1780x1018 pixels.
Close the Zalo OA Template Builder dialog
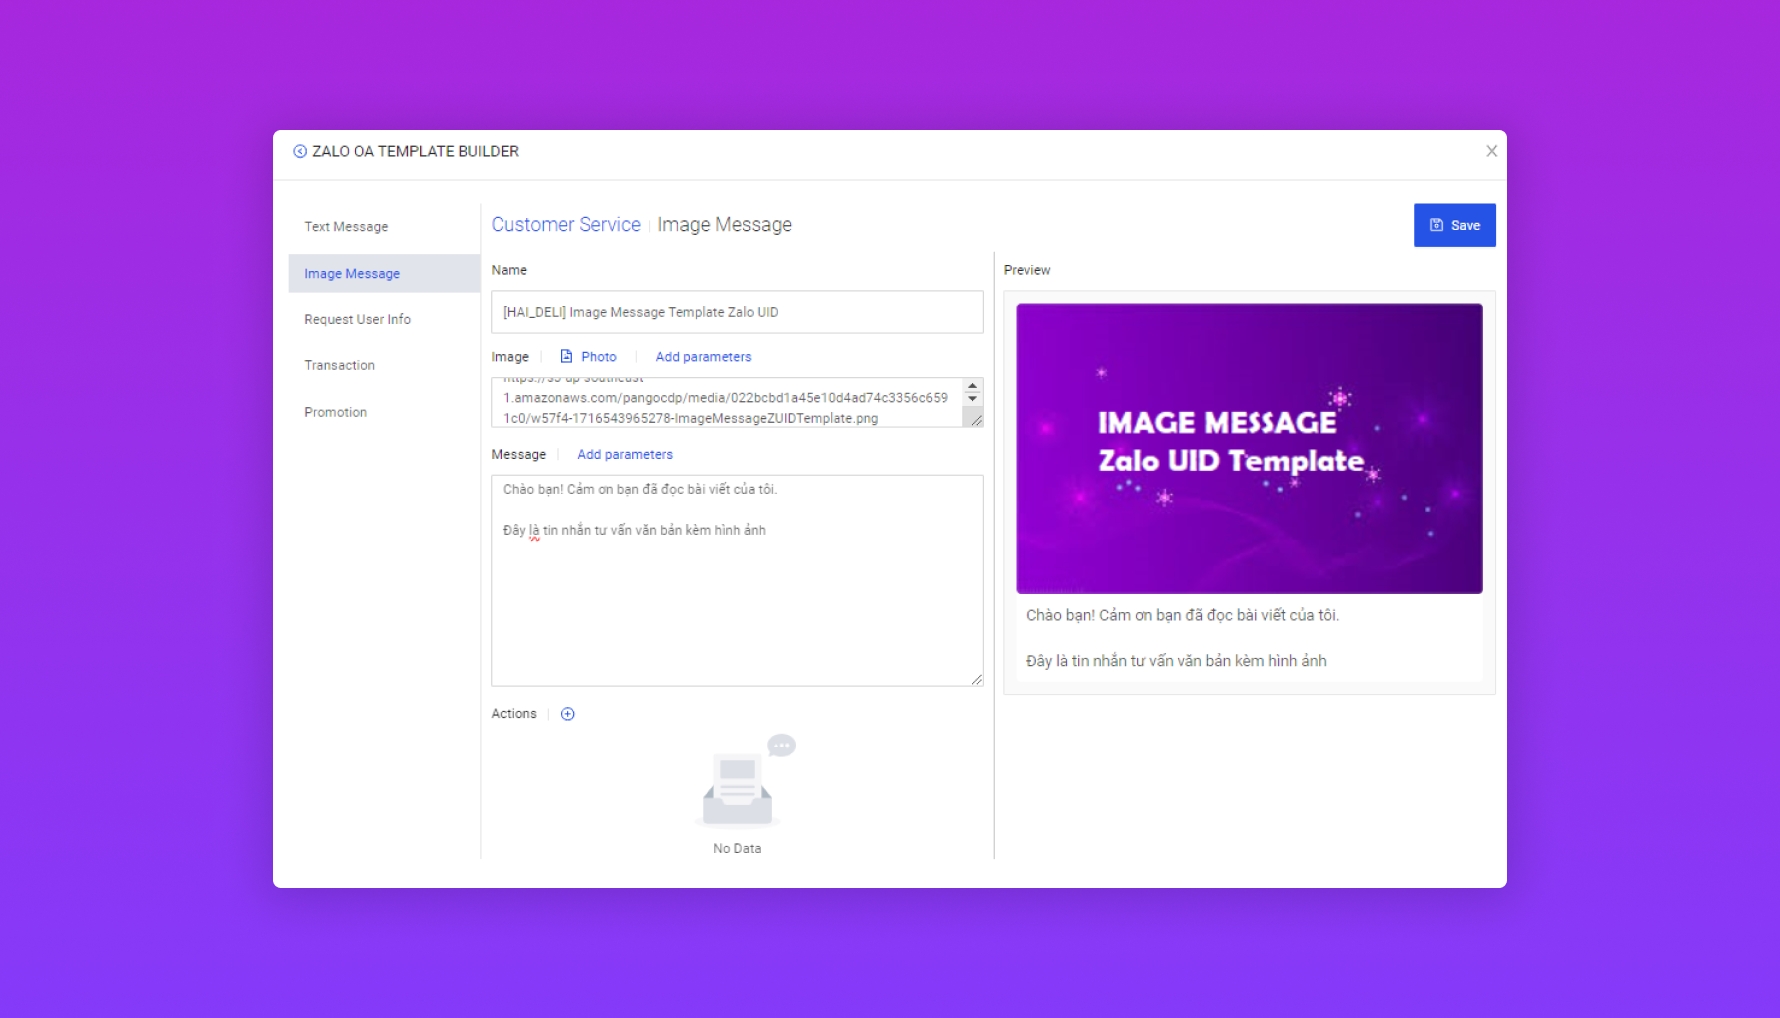(1491, 151)
